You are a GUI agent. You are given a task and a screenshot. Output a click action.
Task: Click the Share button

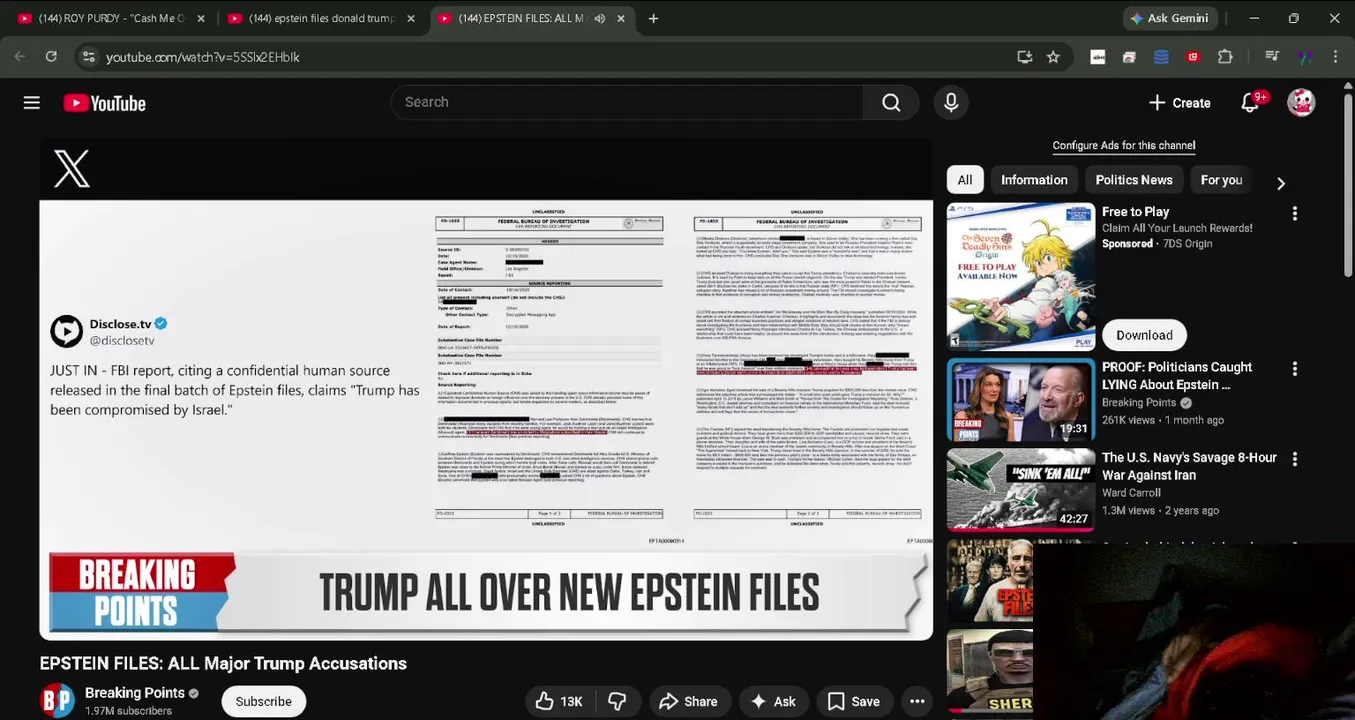pos(688,701)
